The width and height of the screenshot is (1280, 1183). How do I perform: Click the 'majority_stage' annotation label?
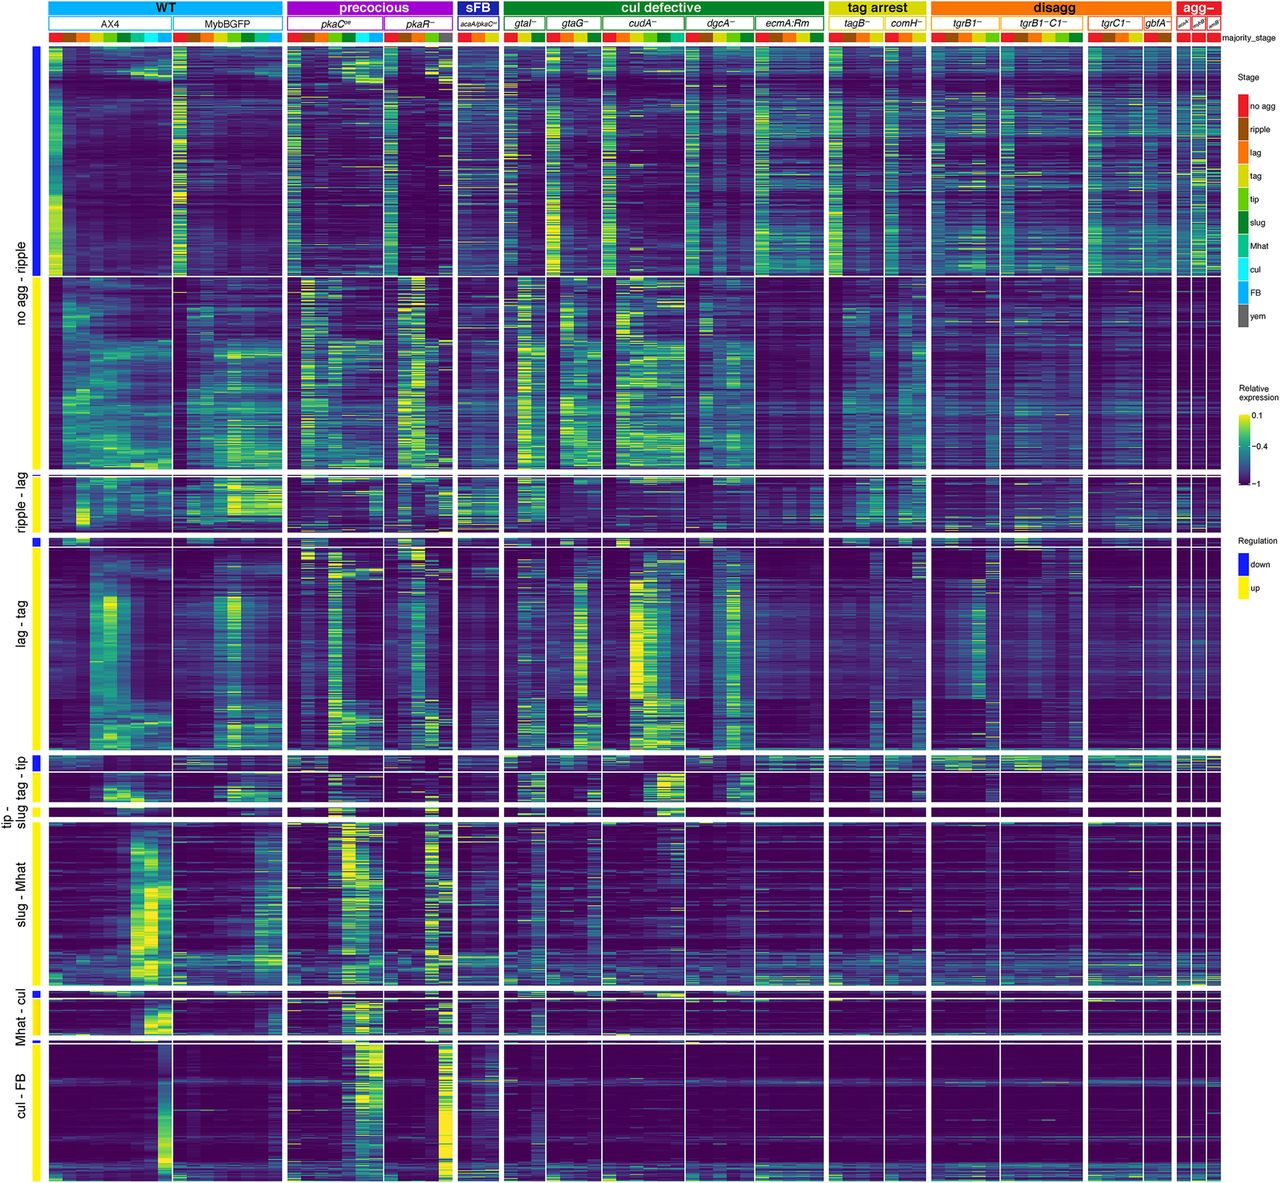1249,38
